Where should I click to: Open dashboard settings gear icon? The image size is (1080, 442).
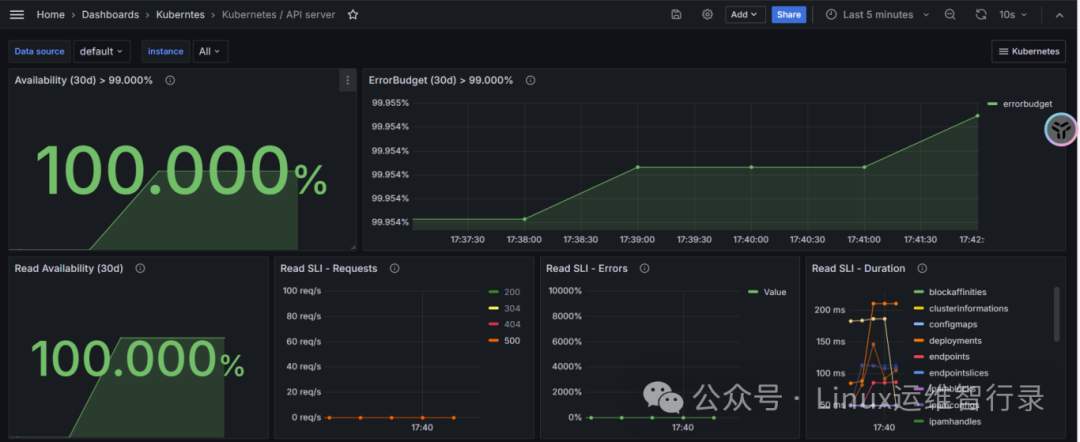pos(707,14)
